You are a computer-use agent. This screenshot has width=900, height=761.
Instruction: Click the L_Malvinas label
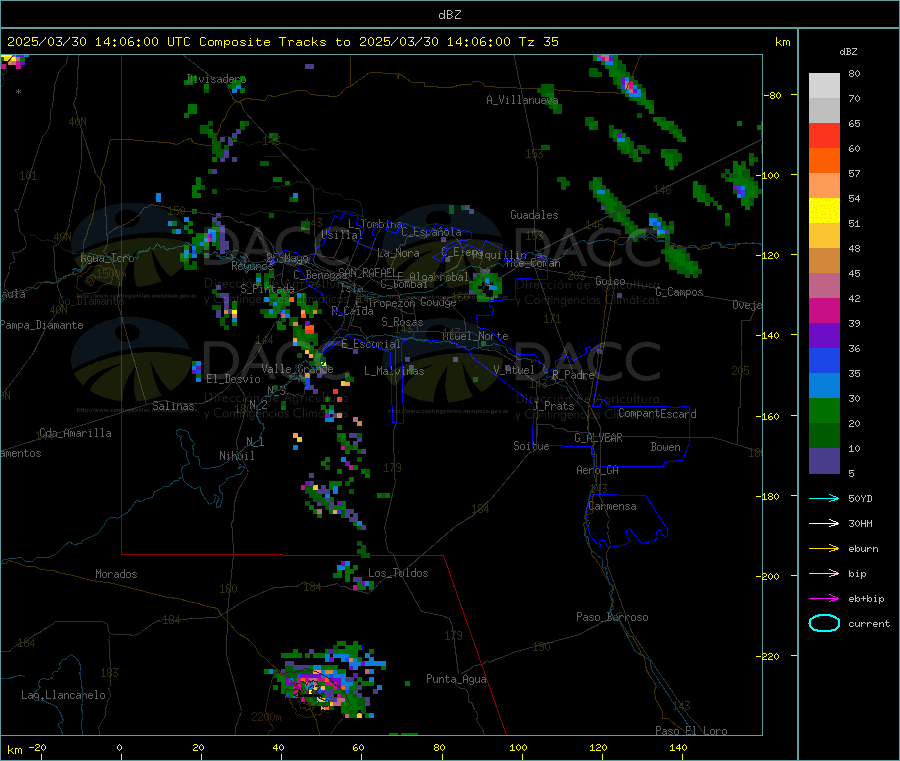(394, 371)
